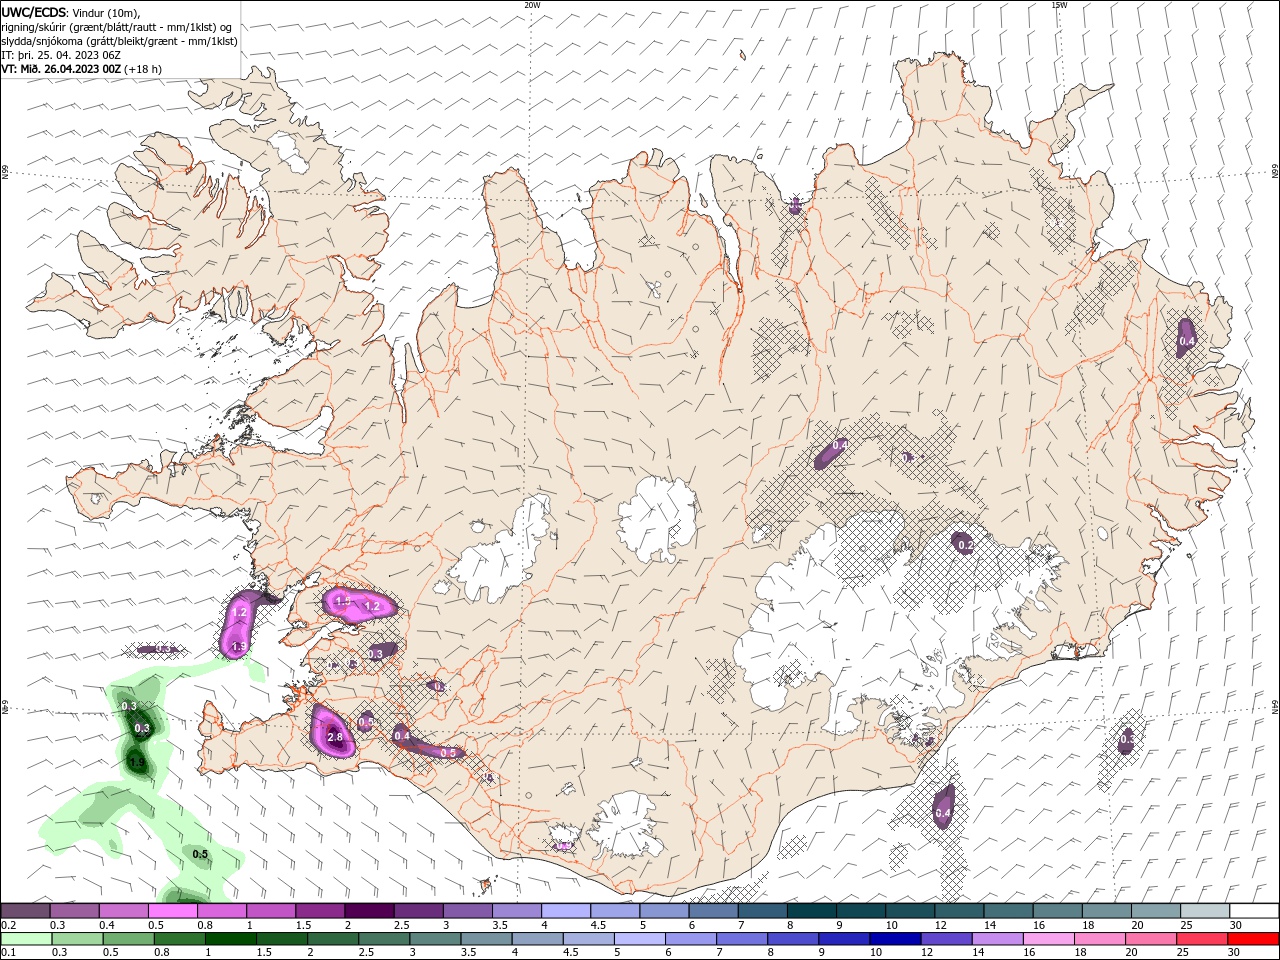Viewport: 1280px width, 960px height.
Task: Pick the upper legend swatch labeled 0.8
Action: [222, 910]
